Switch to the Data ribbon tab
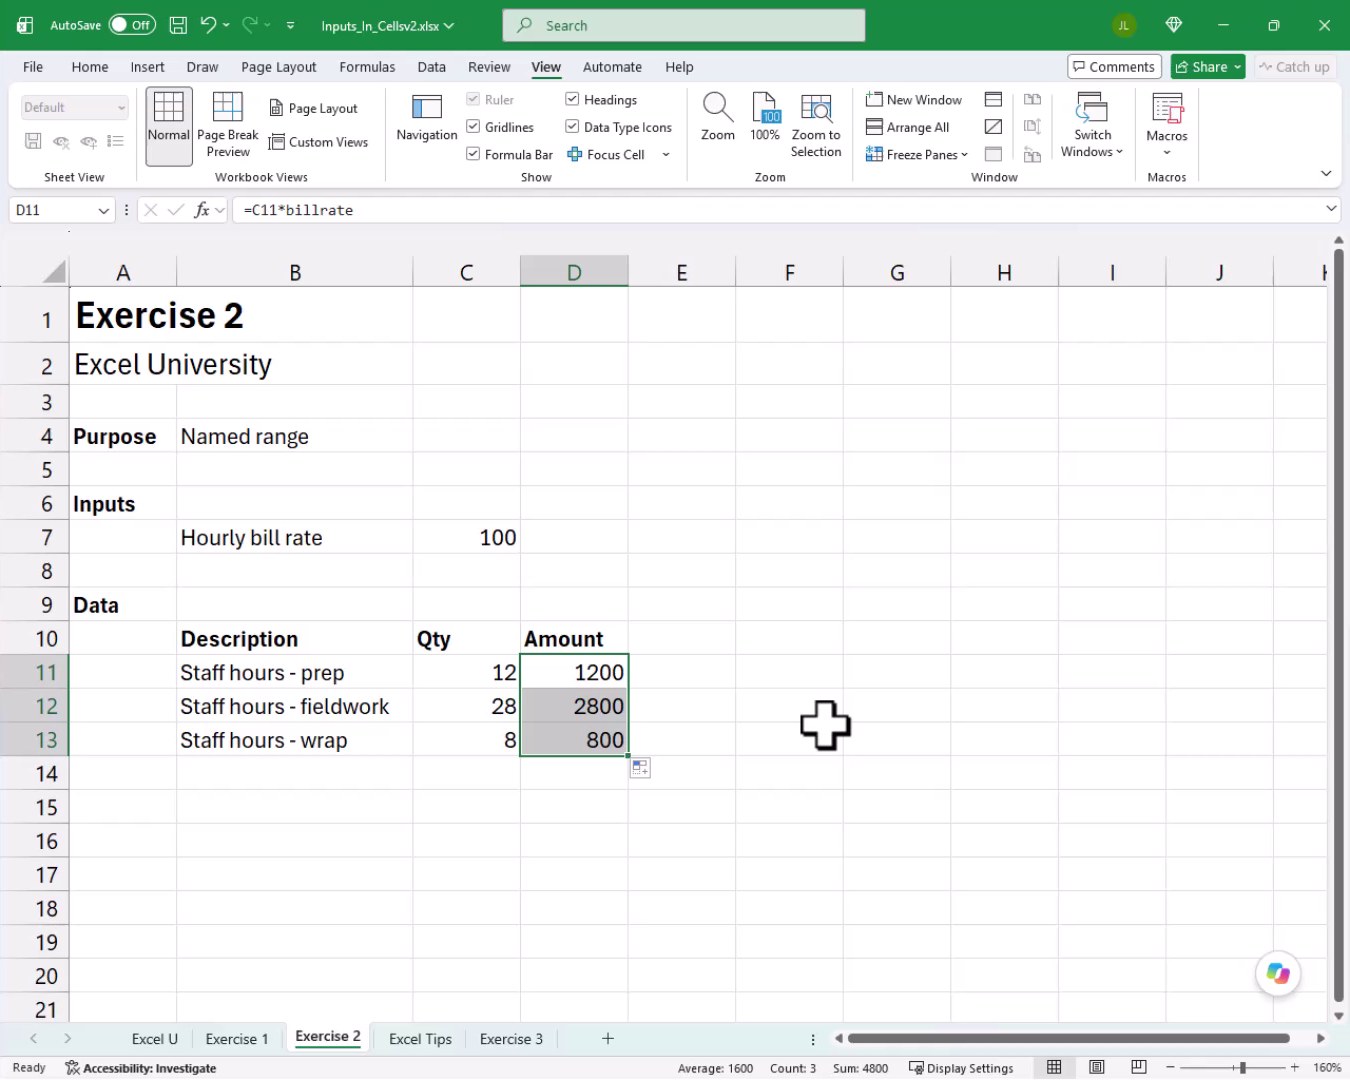This screenshot has width=1350, height=1080. [x=432, y=67]
